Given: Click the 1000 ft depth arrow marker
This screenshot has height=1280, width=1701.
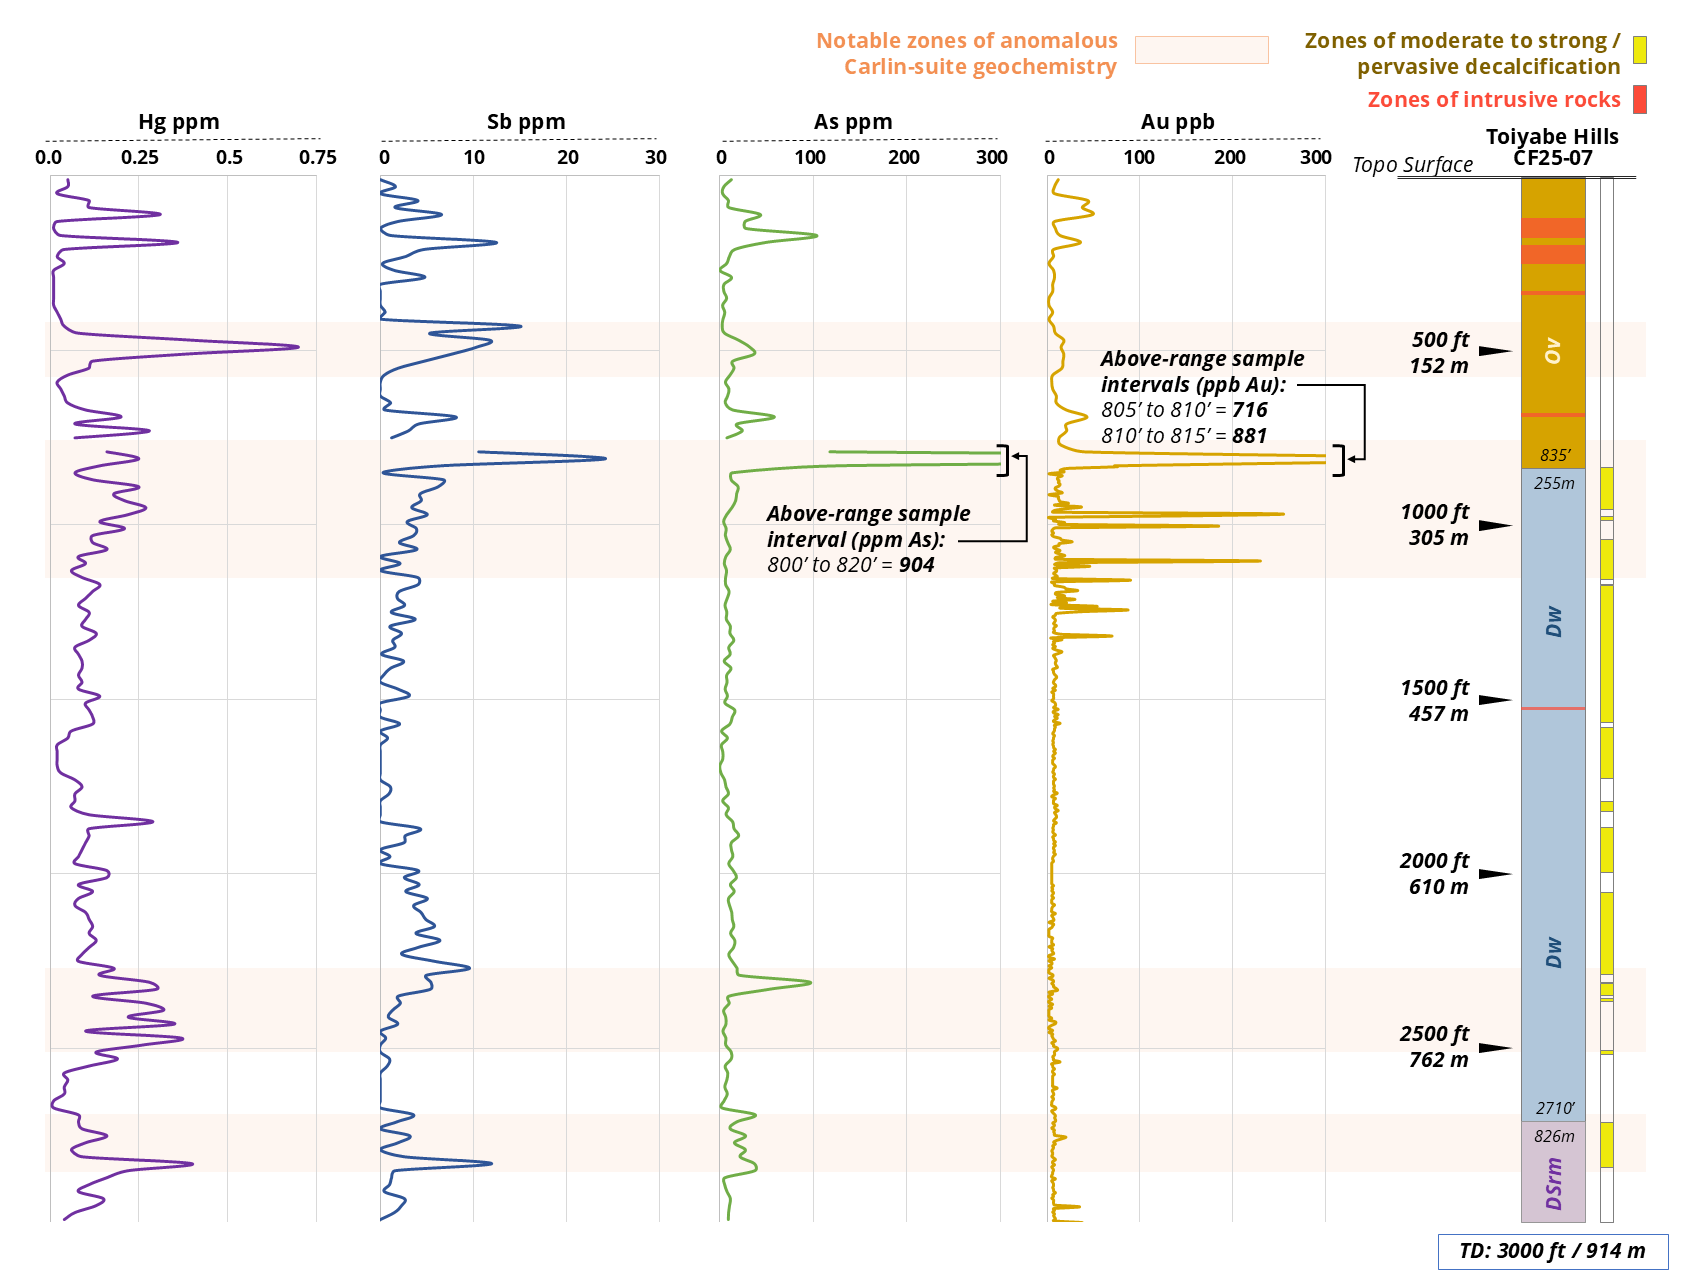Looking at the screenshot, I should pos(1494,525).
